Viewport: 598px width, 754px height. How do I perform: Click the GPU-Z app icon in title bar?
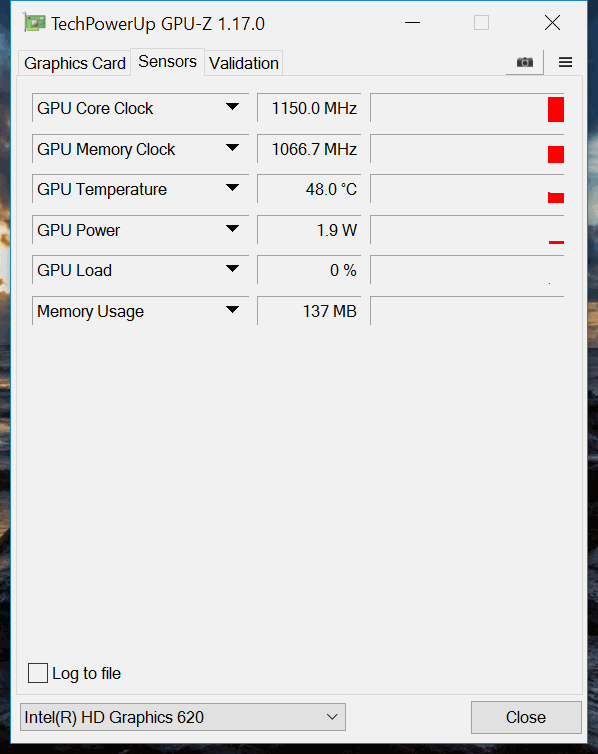click(x=35, y=23)
